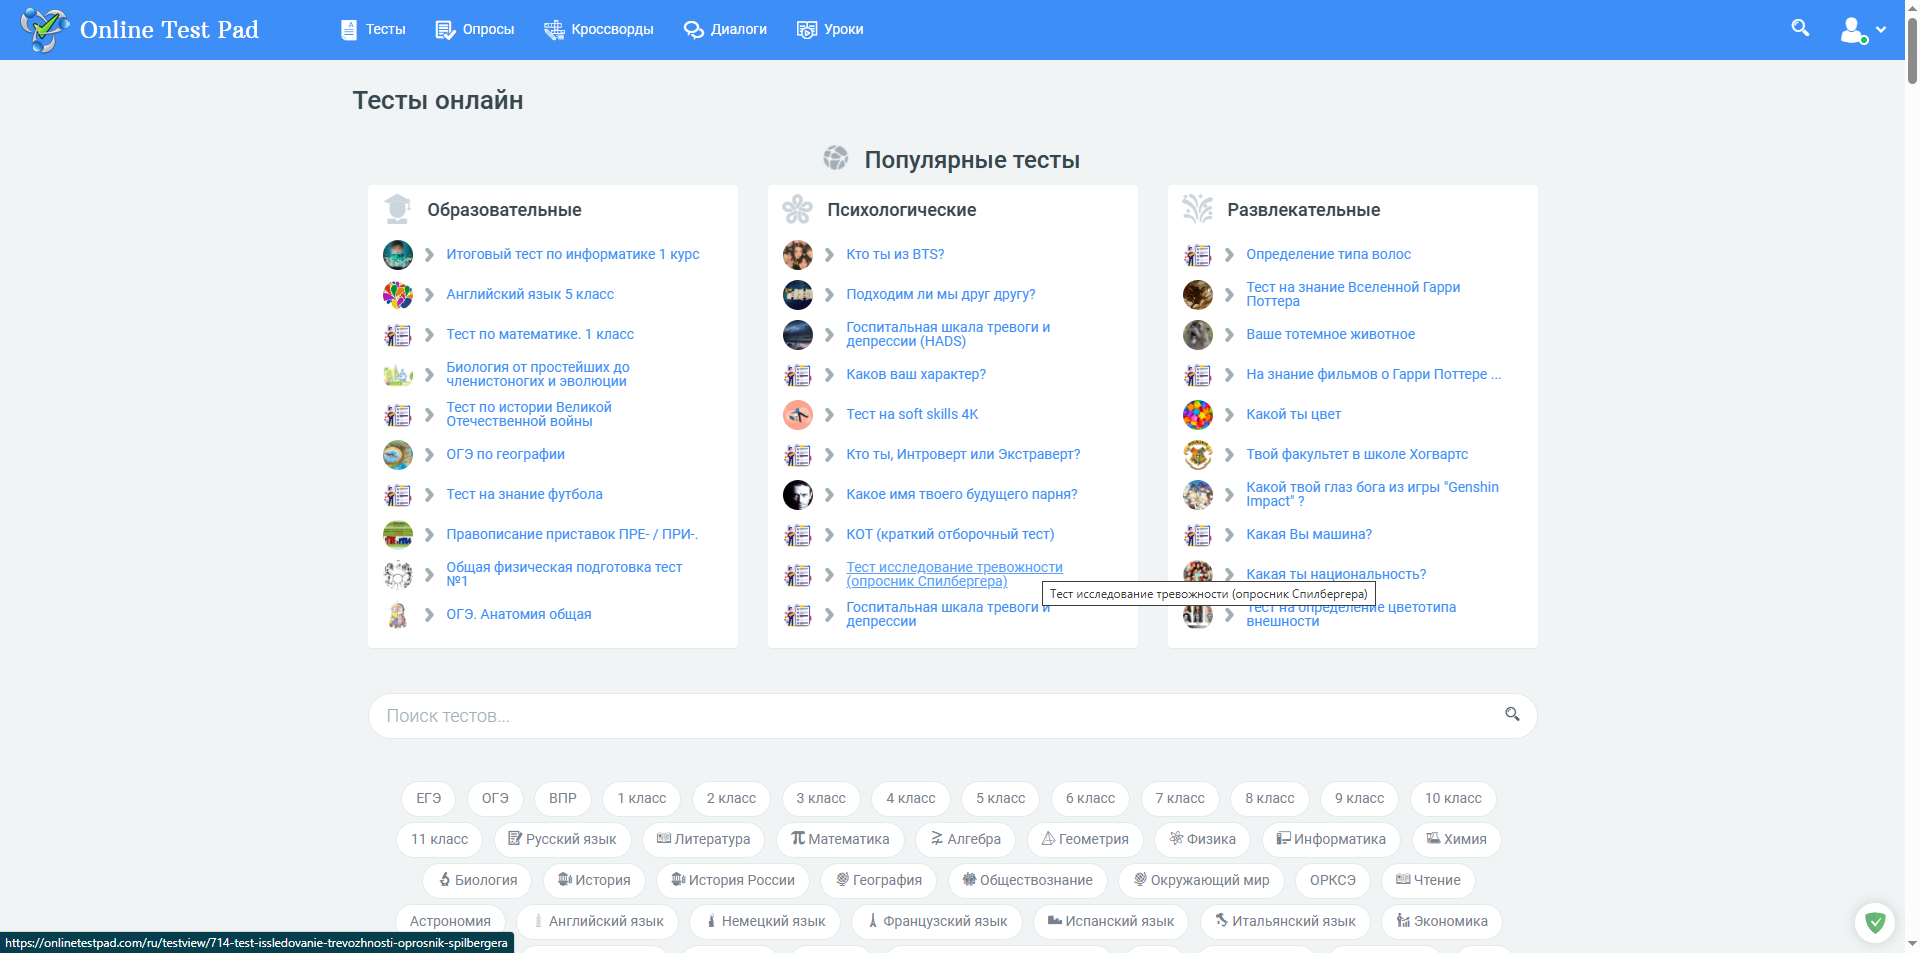Open Тест исследование тревожности (опросник Спилбергера) link
The image size is (1920, 953).
tap(954, 574)
